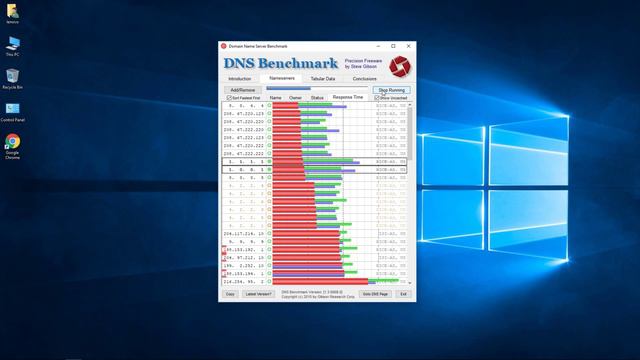Close the DNS Benchmark window
The image size is (640, 360).
(408, 46)
